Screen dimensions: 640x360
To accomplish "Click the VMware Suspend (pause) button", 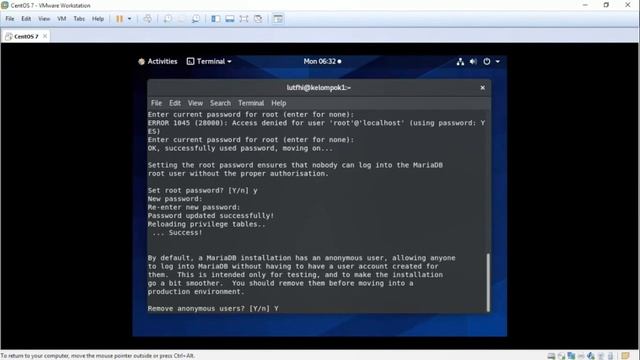I will [120, 19].
